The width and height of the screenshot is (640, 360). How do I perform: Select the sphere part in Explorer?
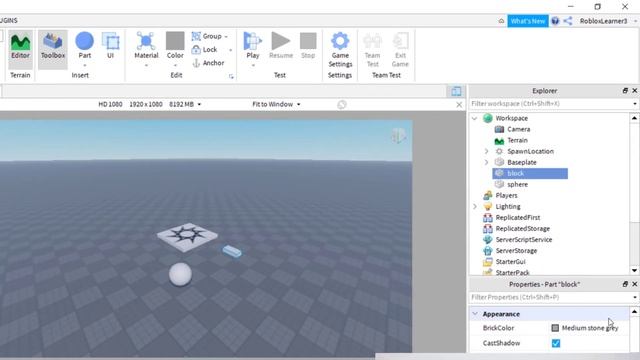click(517, 184)
